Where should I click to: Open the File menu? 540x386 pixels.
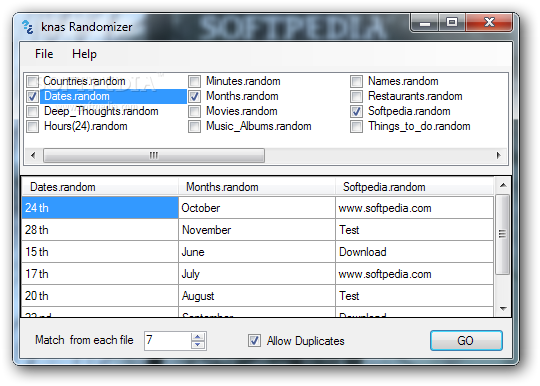point(44,54)
